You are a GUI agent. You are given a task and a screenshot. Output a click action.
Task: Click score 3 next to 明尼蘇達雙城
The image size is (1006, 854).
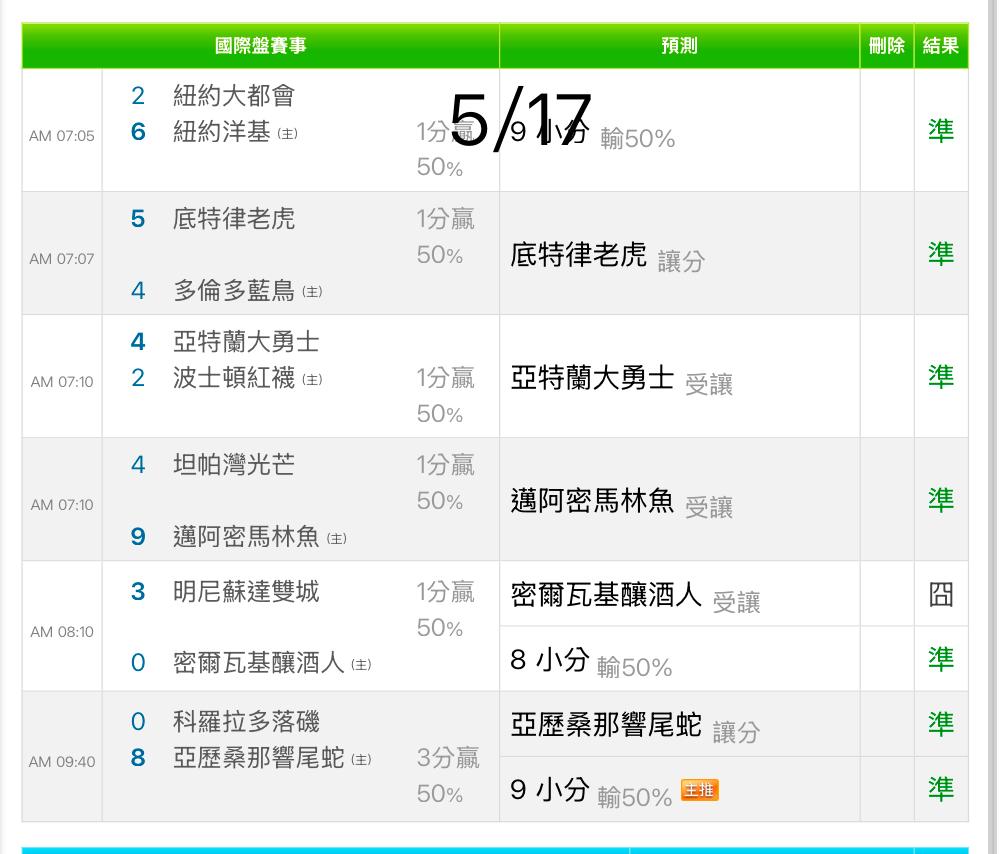pyautogui.click(x=138, y=592)
